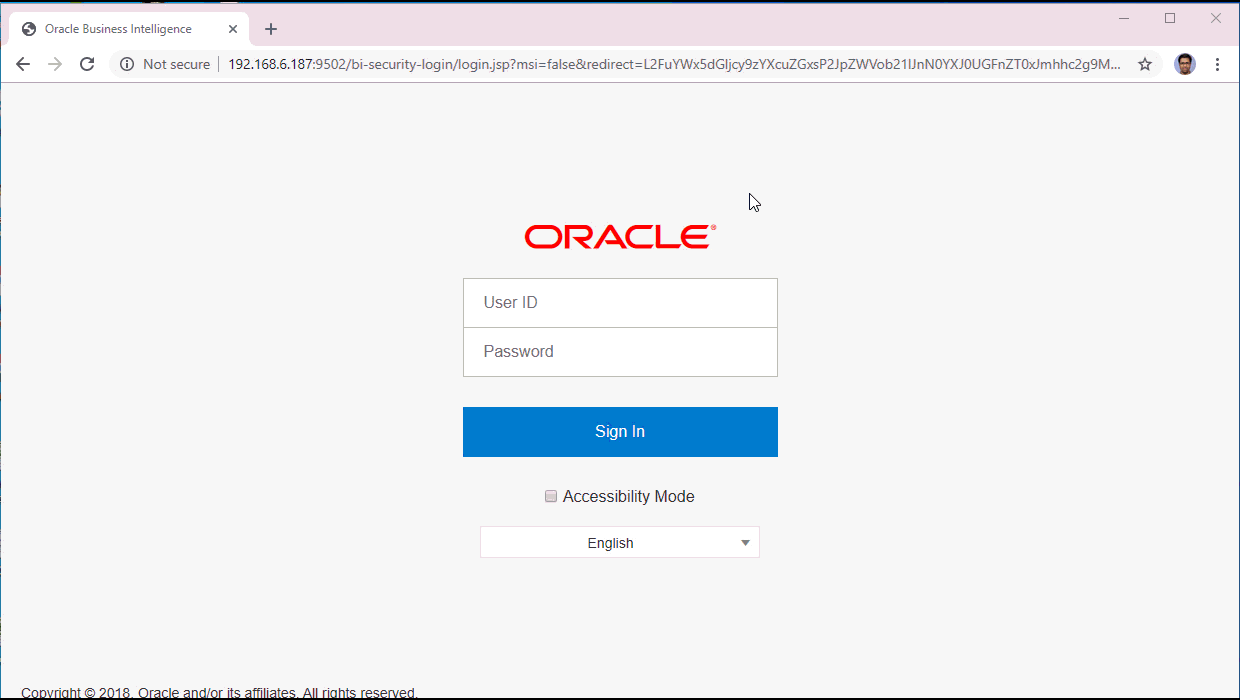The width and height of the screenshot is (1240, 700).
Task: Click the browser forward arrow
Action: (55, 64)
